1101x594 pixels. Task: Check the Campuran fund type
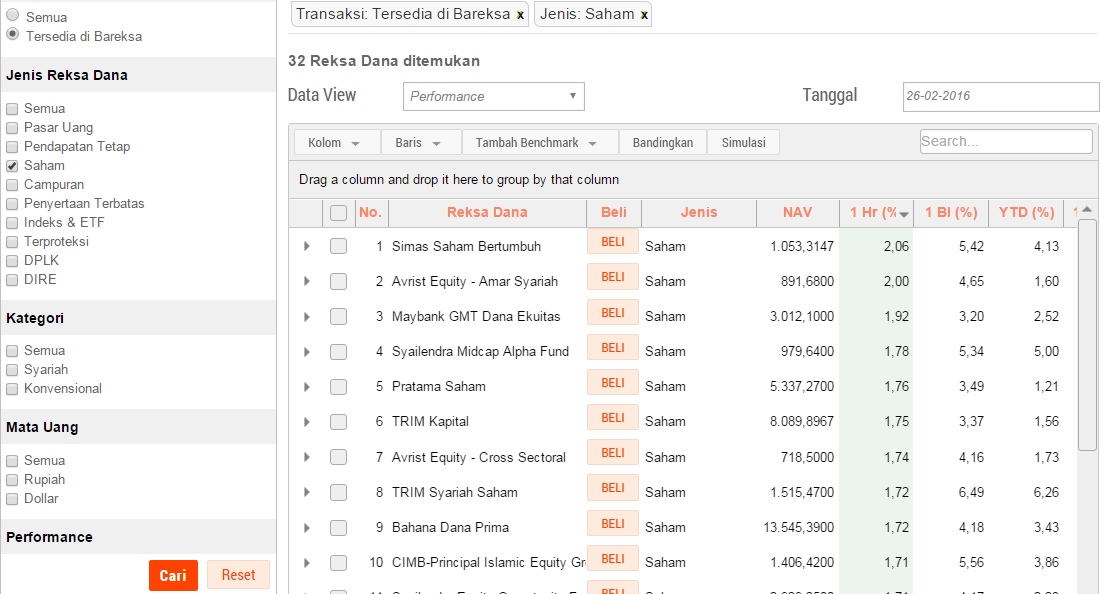click(12, 185)
